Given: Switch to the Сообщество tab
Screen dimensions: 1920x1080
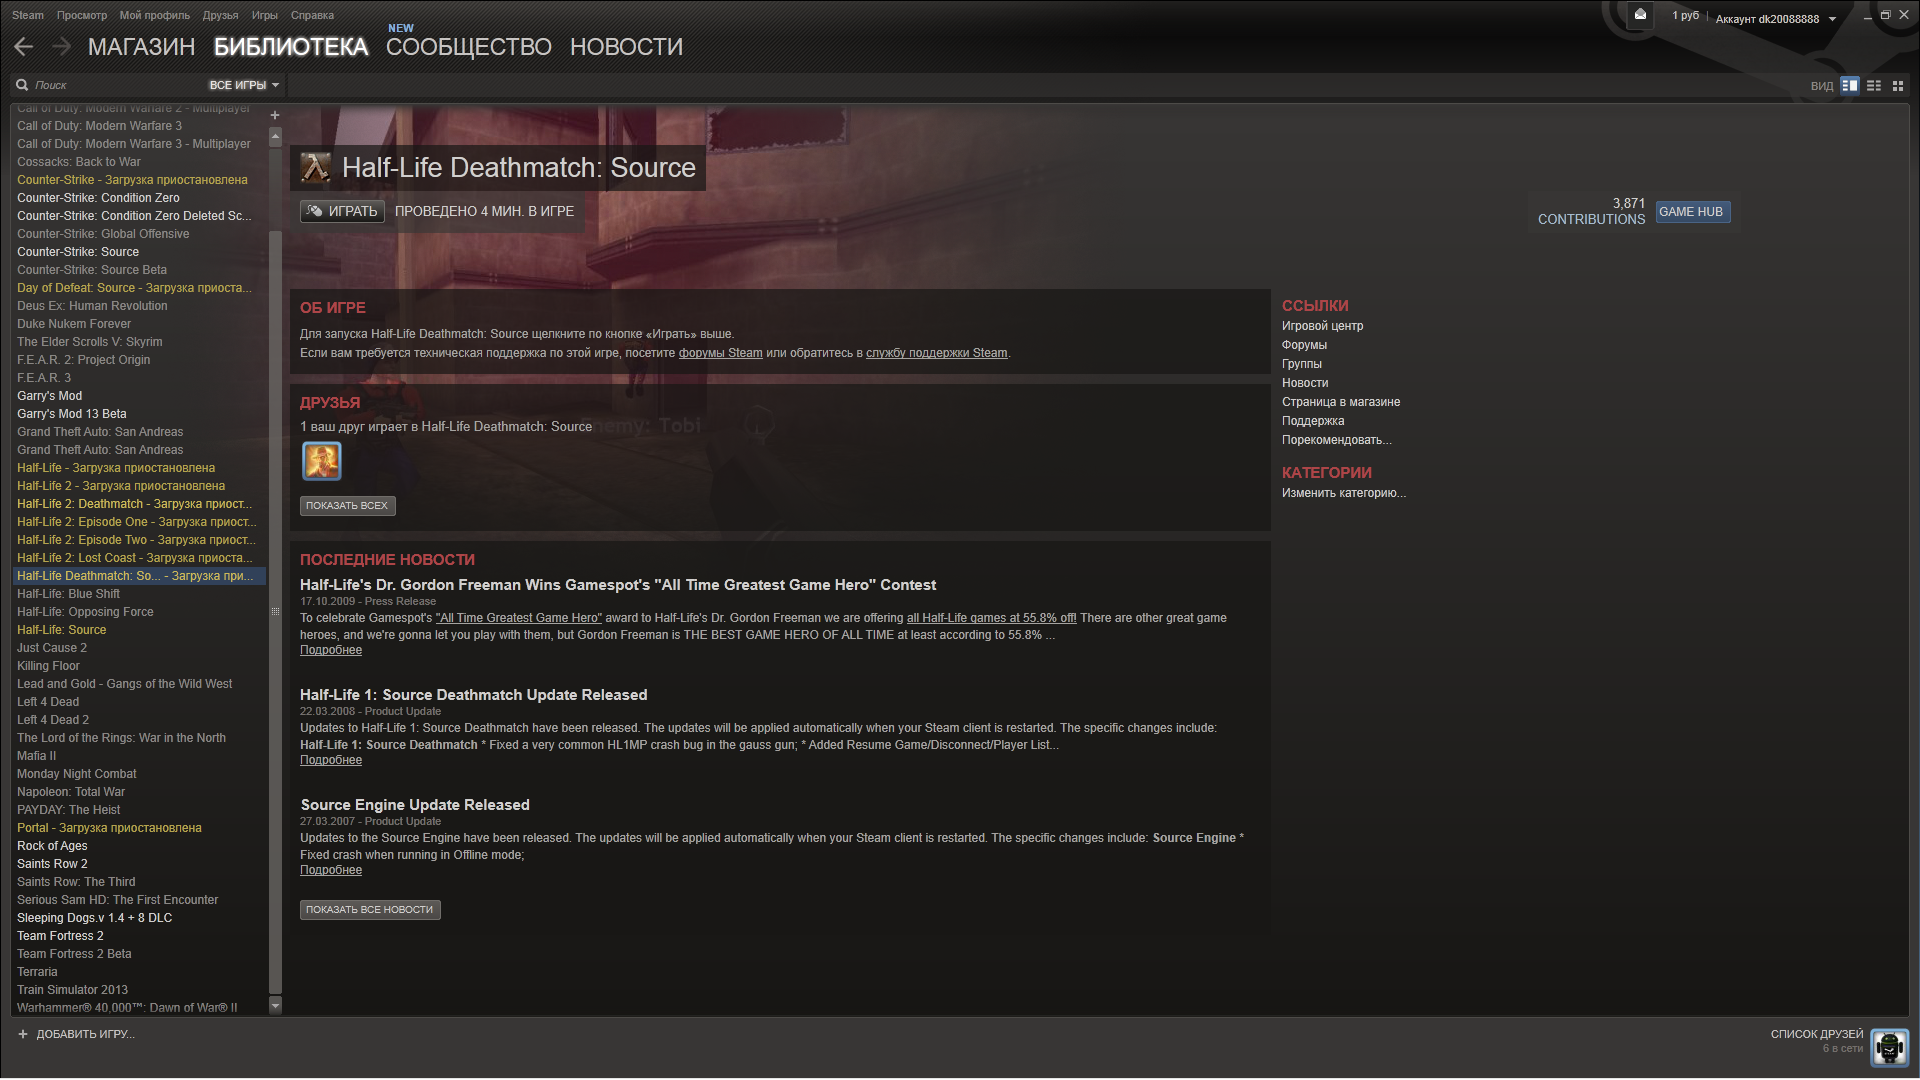Looking at the screenshot, I should click(x=469, y=47).
